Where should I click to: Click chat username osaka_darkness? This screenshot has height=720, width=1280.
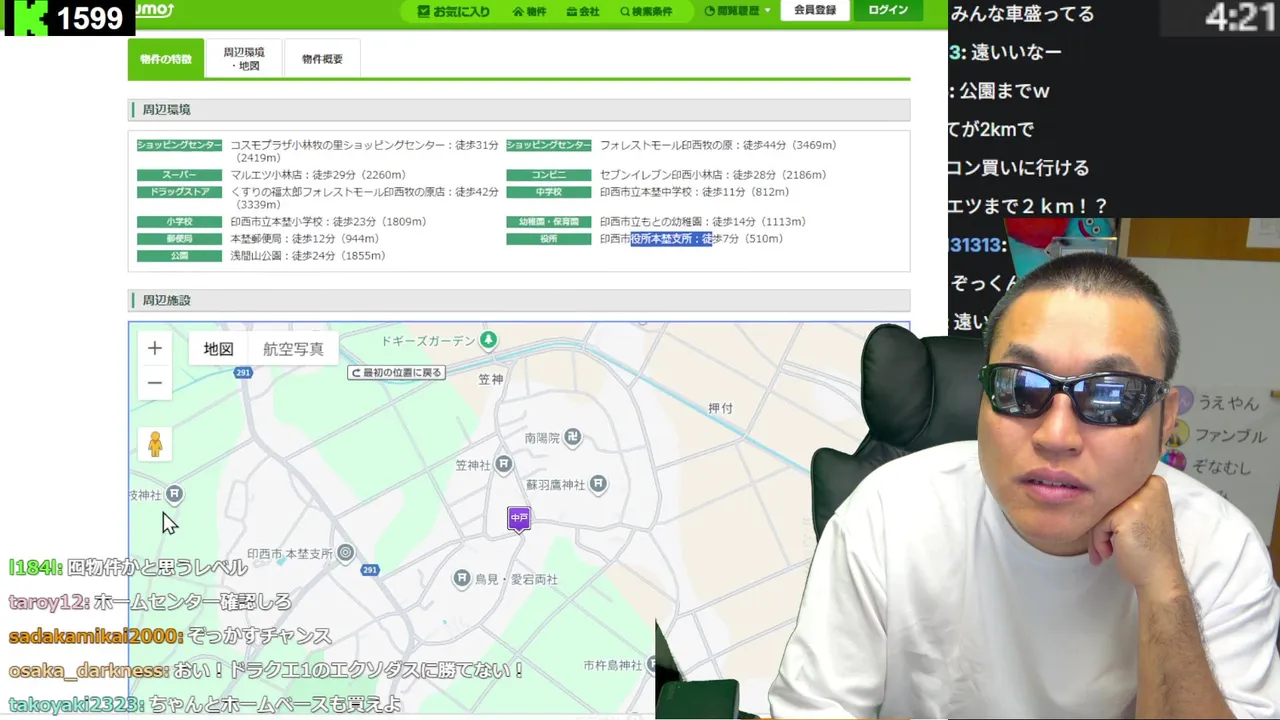click(x=88, y=670)
